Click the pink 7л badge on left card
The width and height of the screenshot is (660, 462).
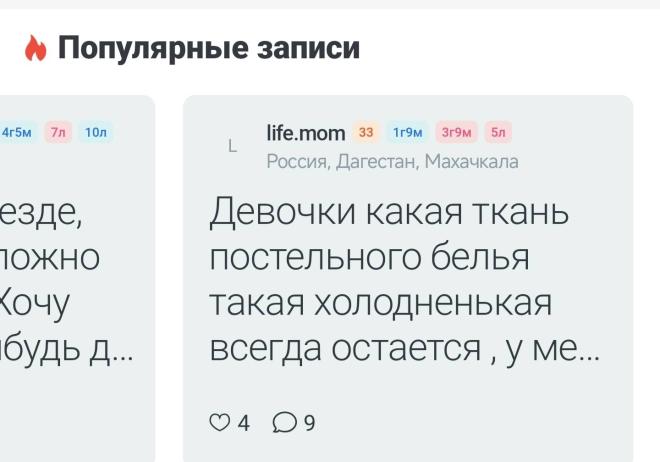pos(58,133)
